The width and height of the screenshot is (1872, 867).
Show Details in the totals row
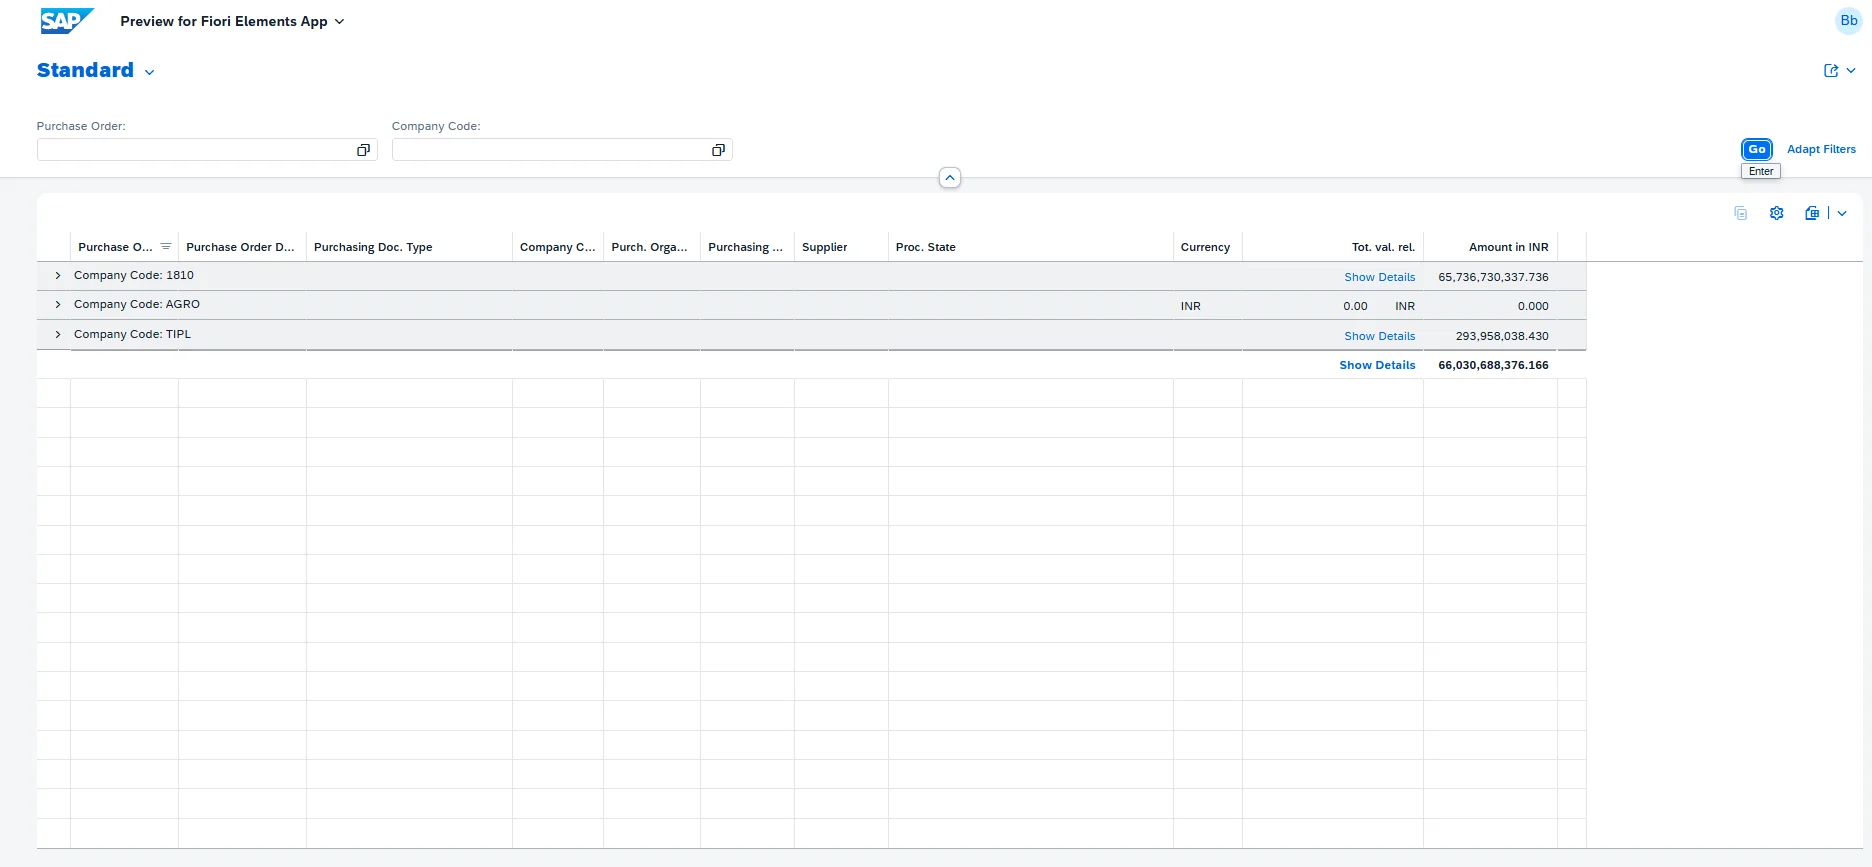tap(1377, 365)
